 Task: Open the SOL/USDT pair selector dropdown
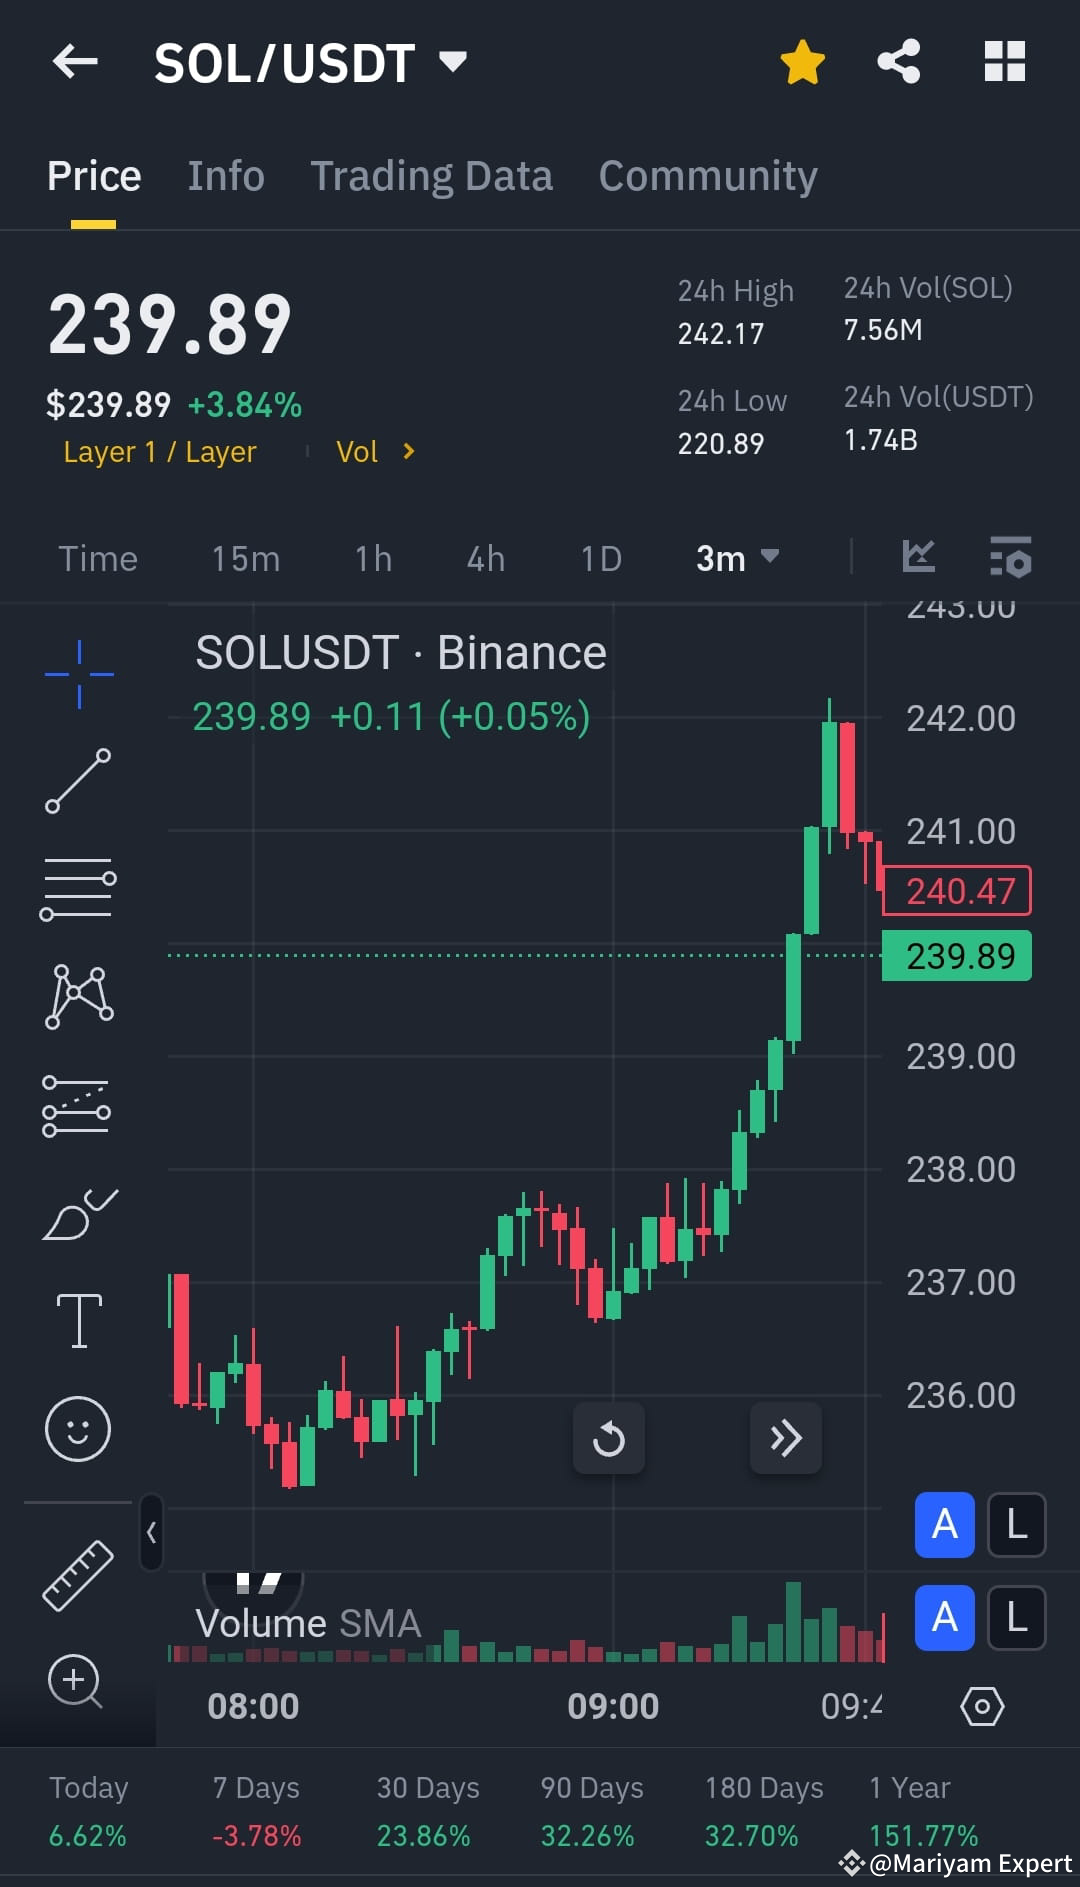point(452,62)
